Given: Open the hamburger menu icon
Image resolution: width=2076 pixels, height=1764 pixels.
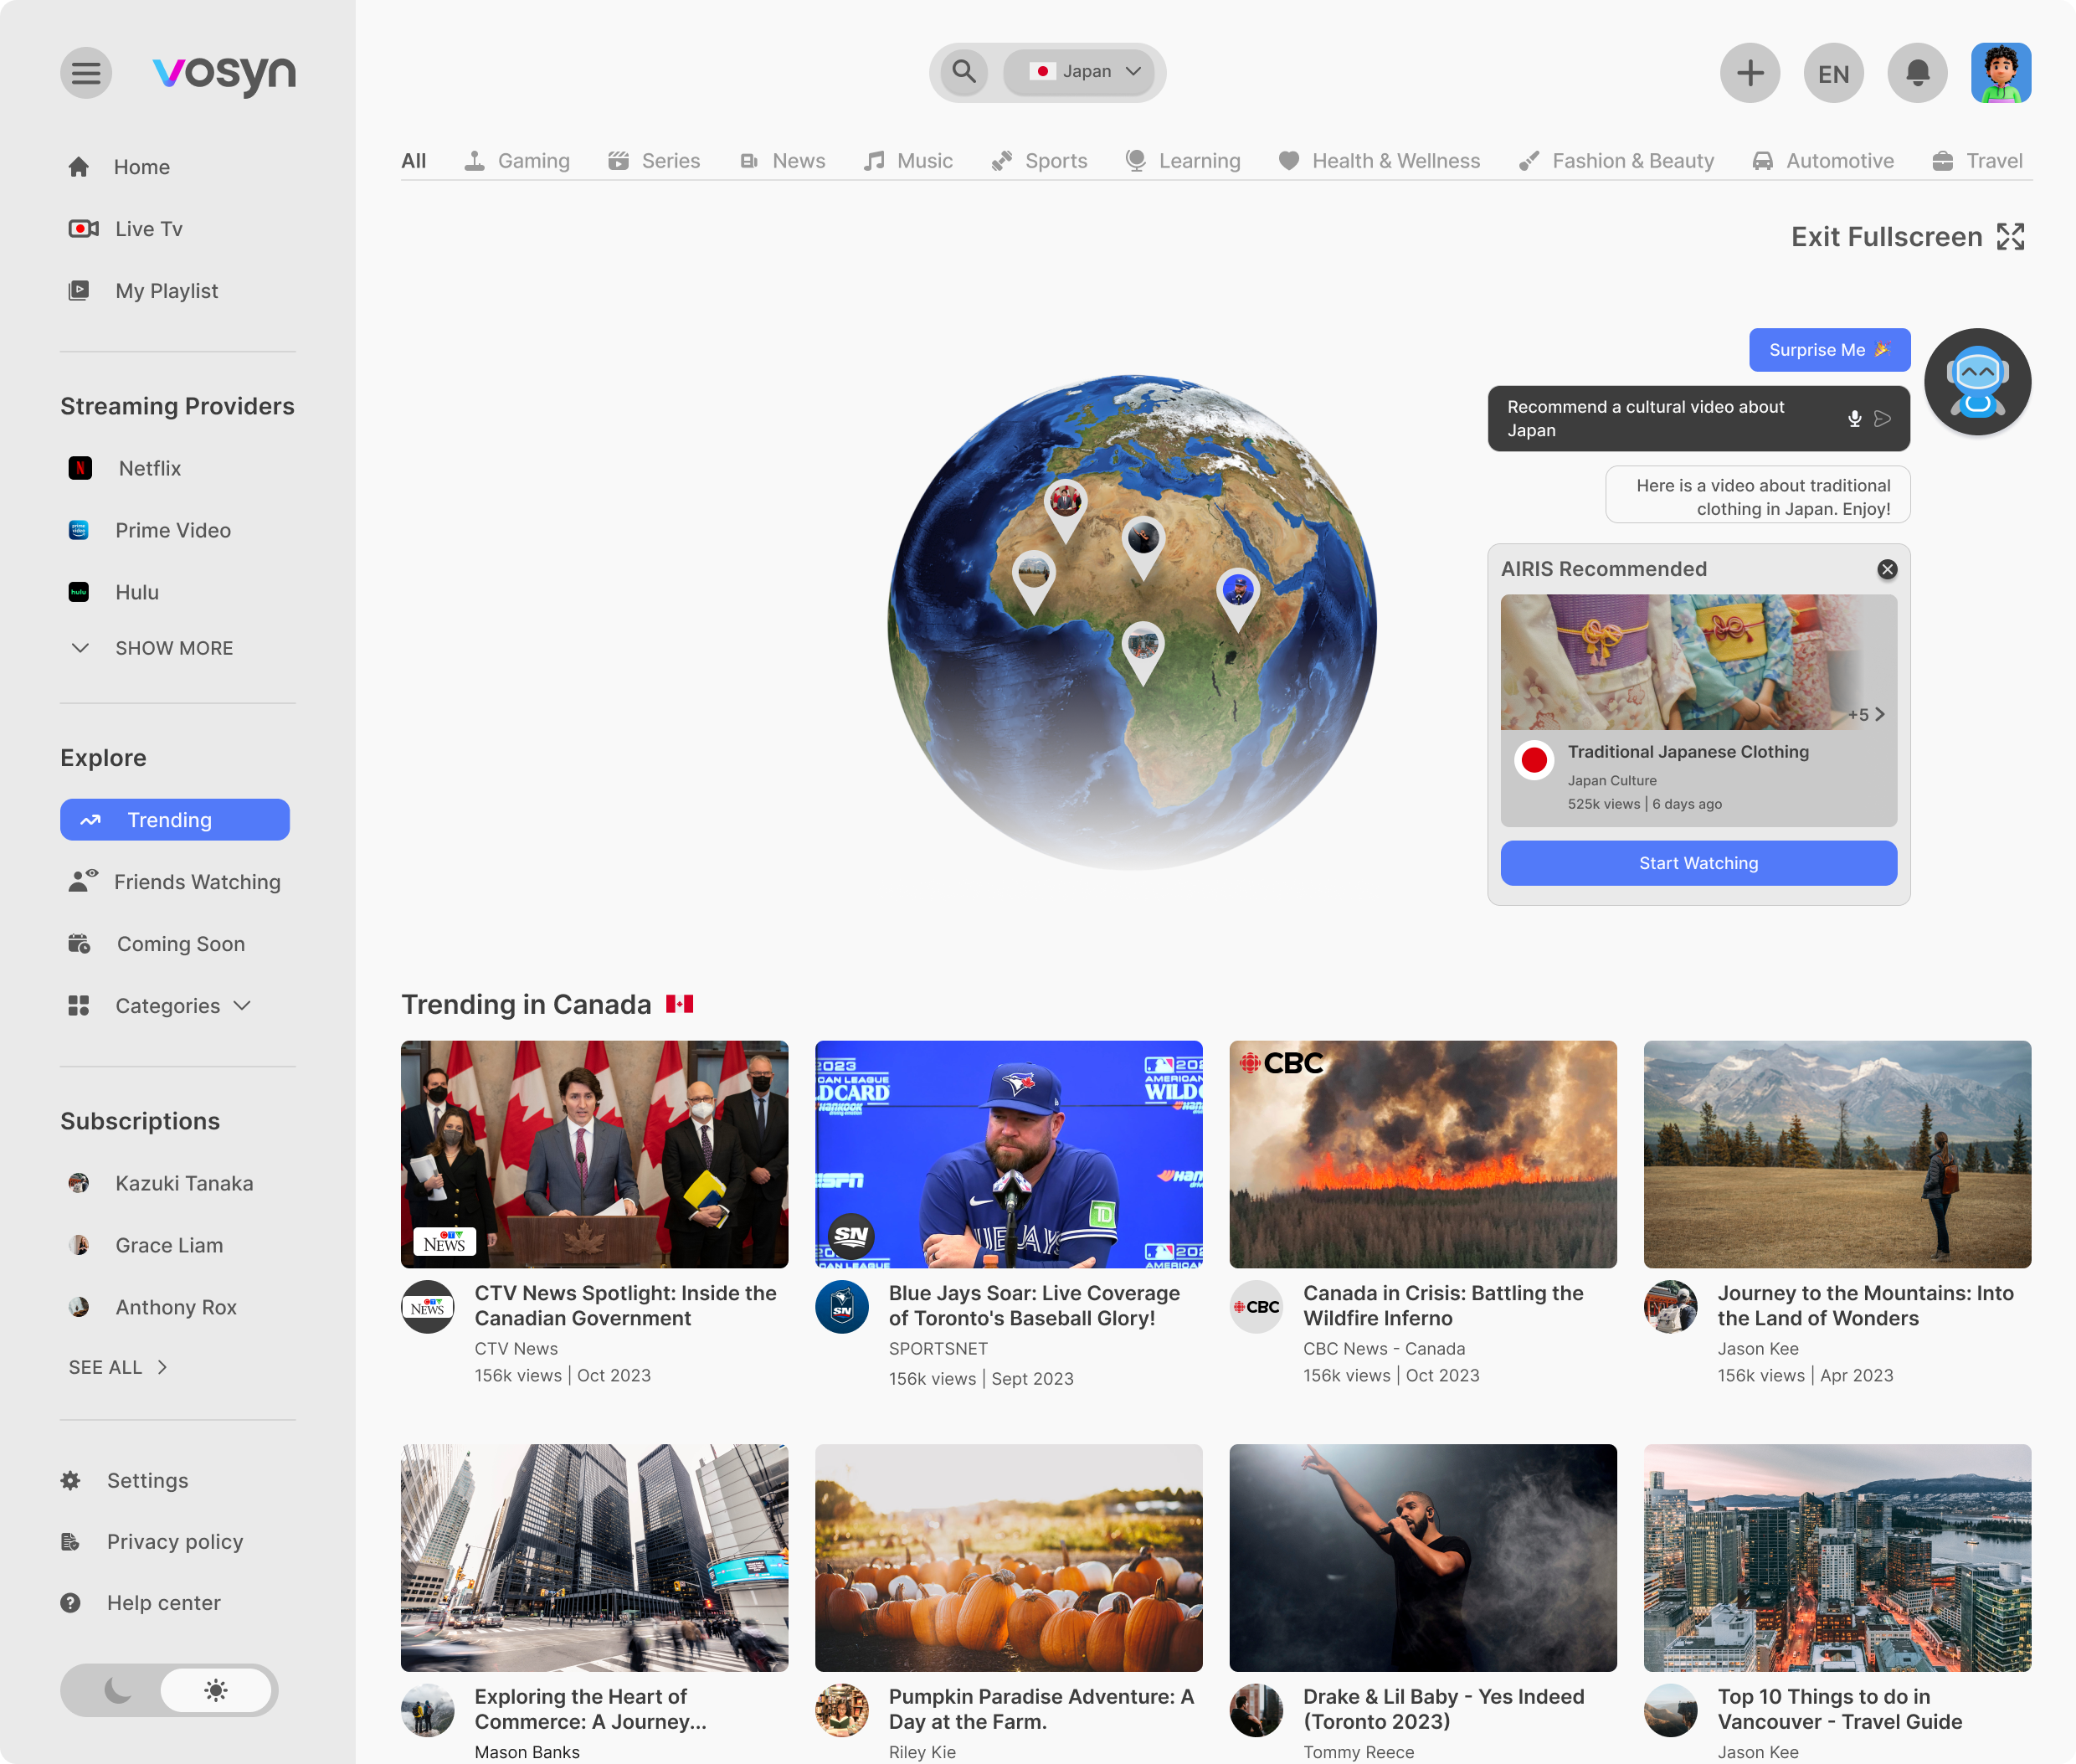Looking at the screenshot, I should click(86, 73).
